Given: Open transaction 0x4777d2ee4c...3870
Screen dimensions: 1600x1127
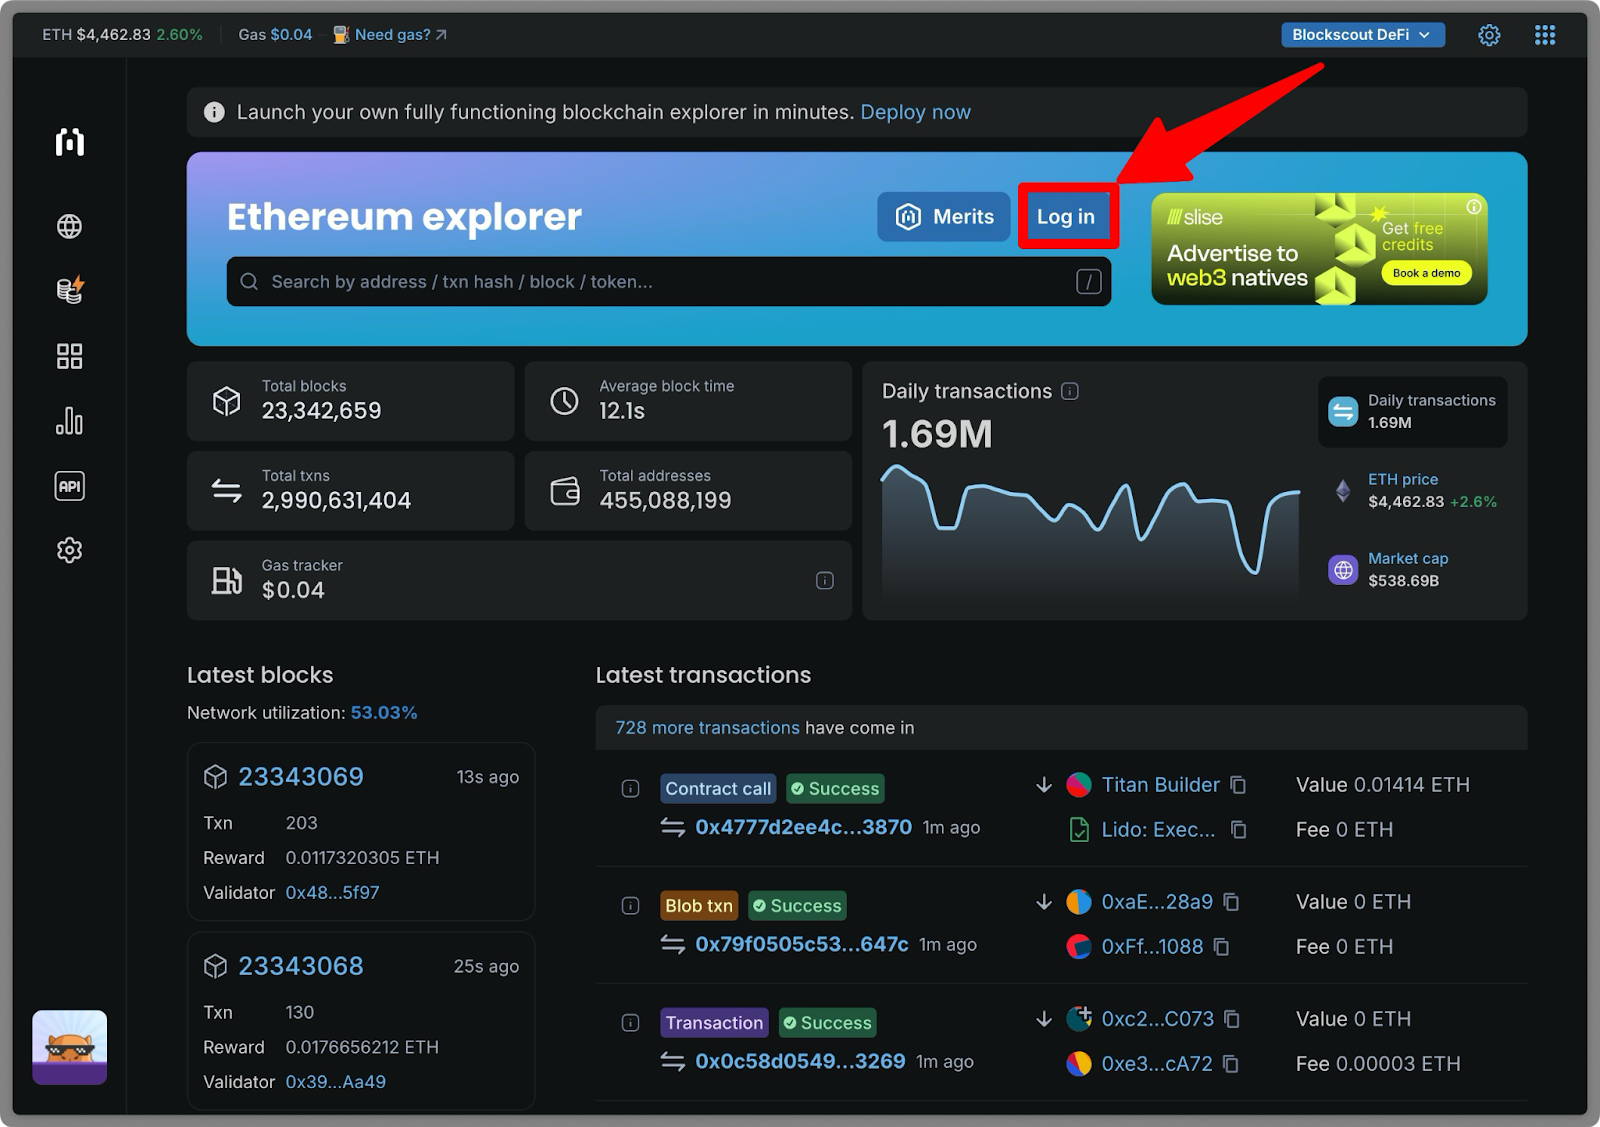Looking at the screenshot, I should 803,827.
